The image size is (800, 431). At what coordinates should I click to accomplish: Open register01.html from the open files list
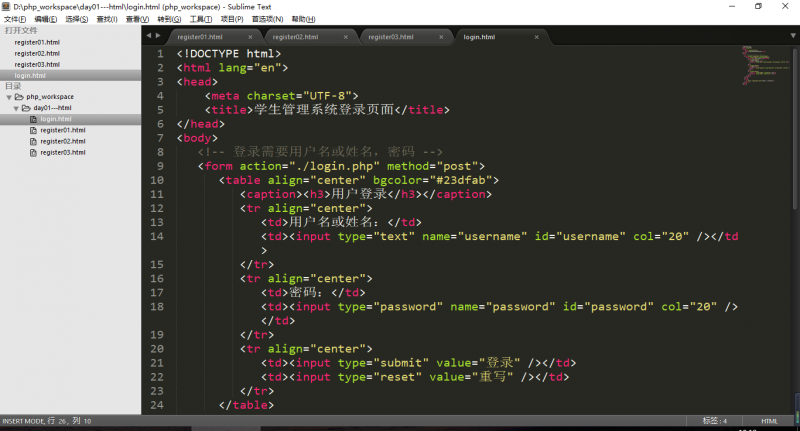tap(37, 42)
